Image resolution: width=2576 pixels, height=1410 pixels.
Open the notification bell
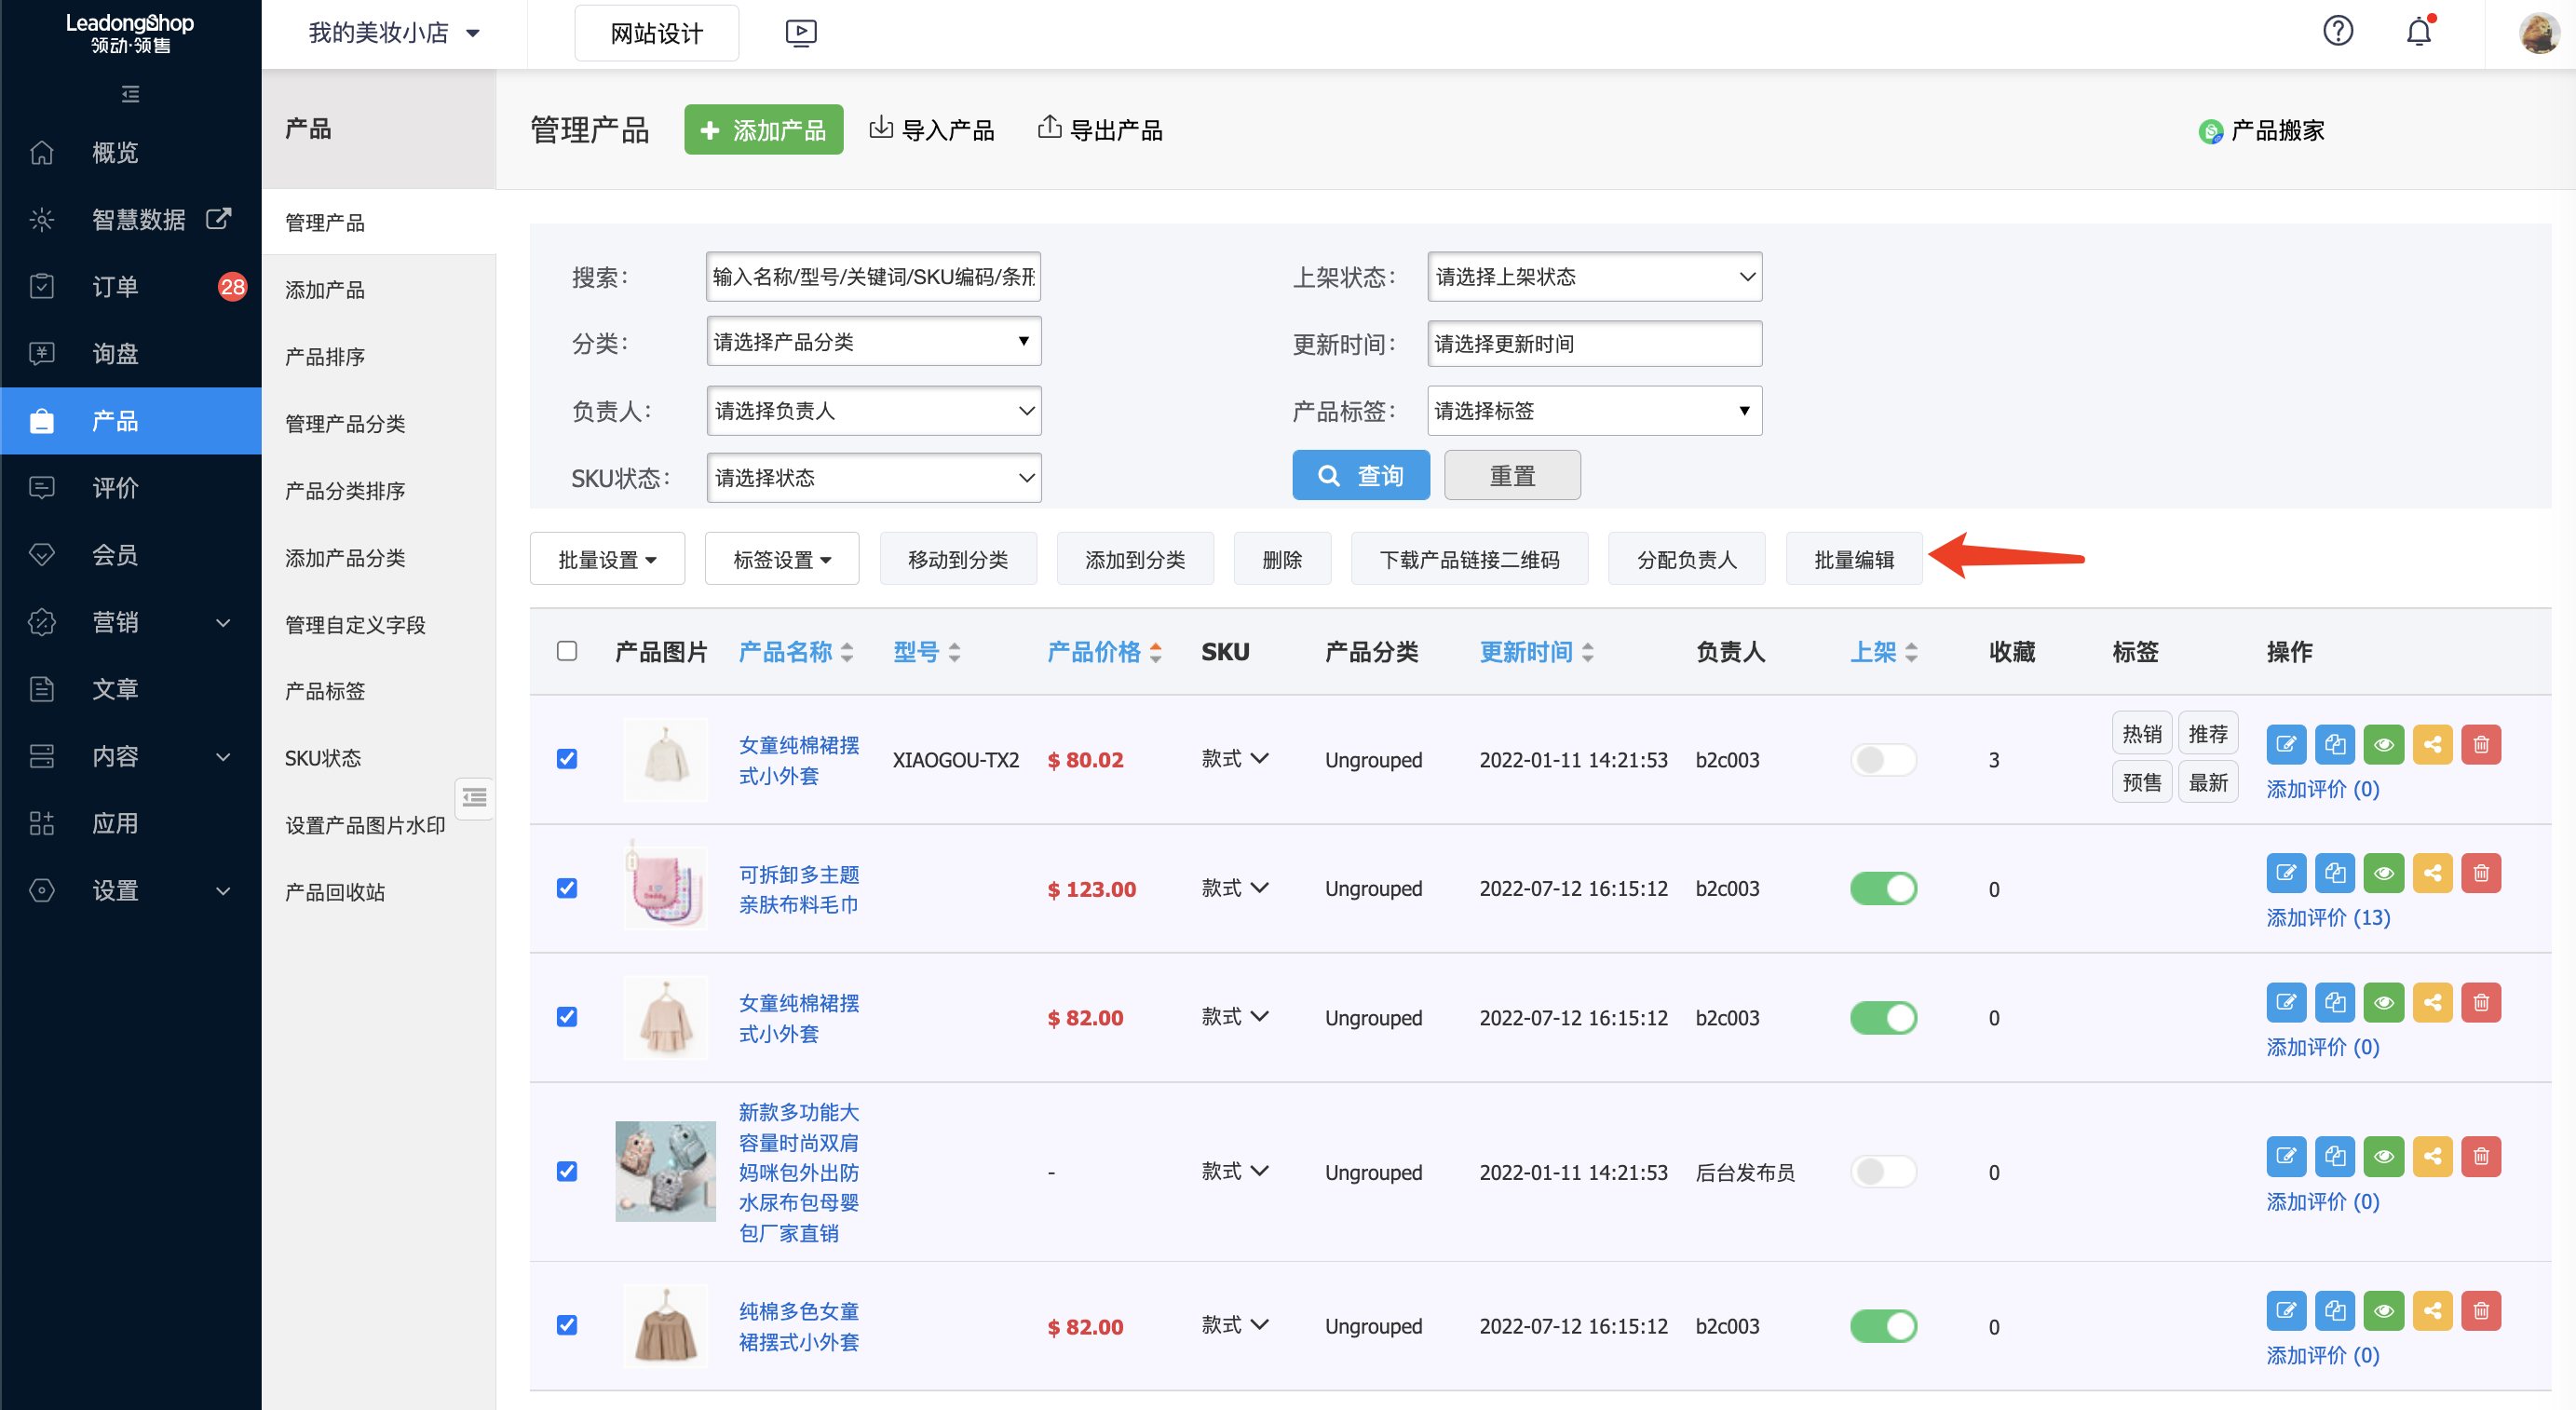coord(2419,31)
